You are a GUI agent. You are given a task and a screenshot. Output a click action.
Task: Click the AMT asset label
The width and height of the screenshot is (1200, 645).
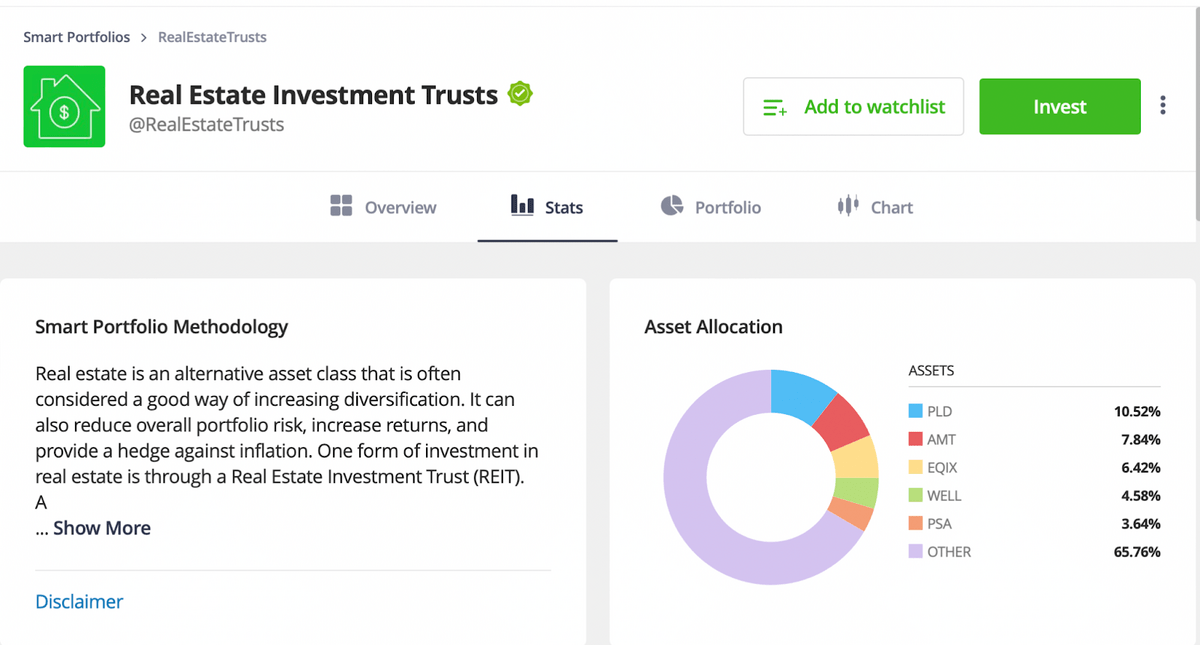click(x=942, y=439)
